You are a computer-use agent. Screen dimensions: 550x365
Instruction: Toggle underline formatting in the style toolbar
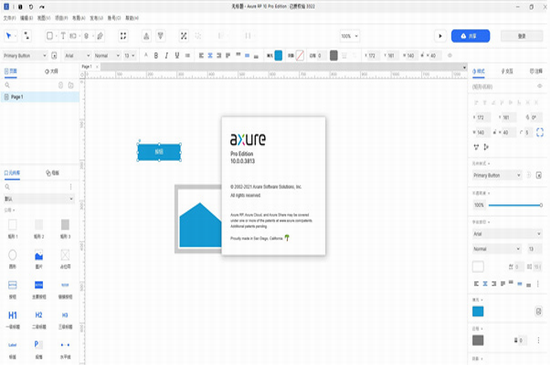(177, 55)
